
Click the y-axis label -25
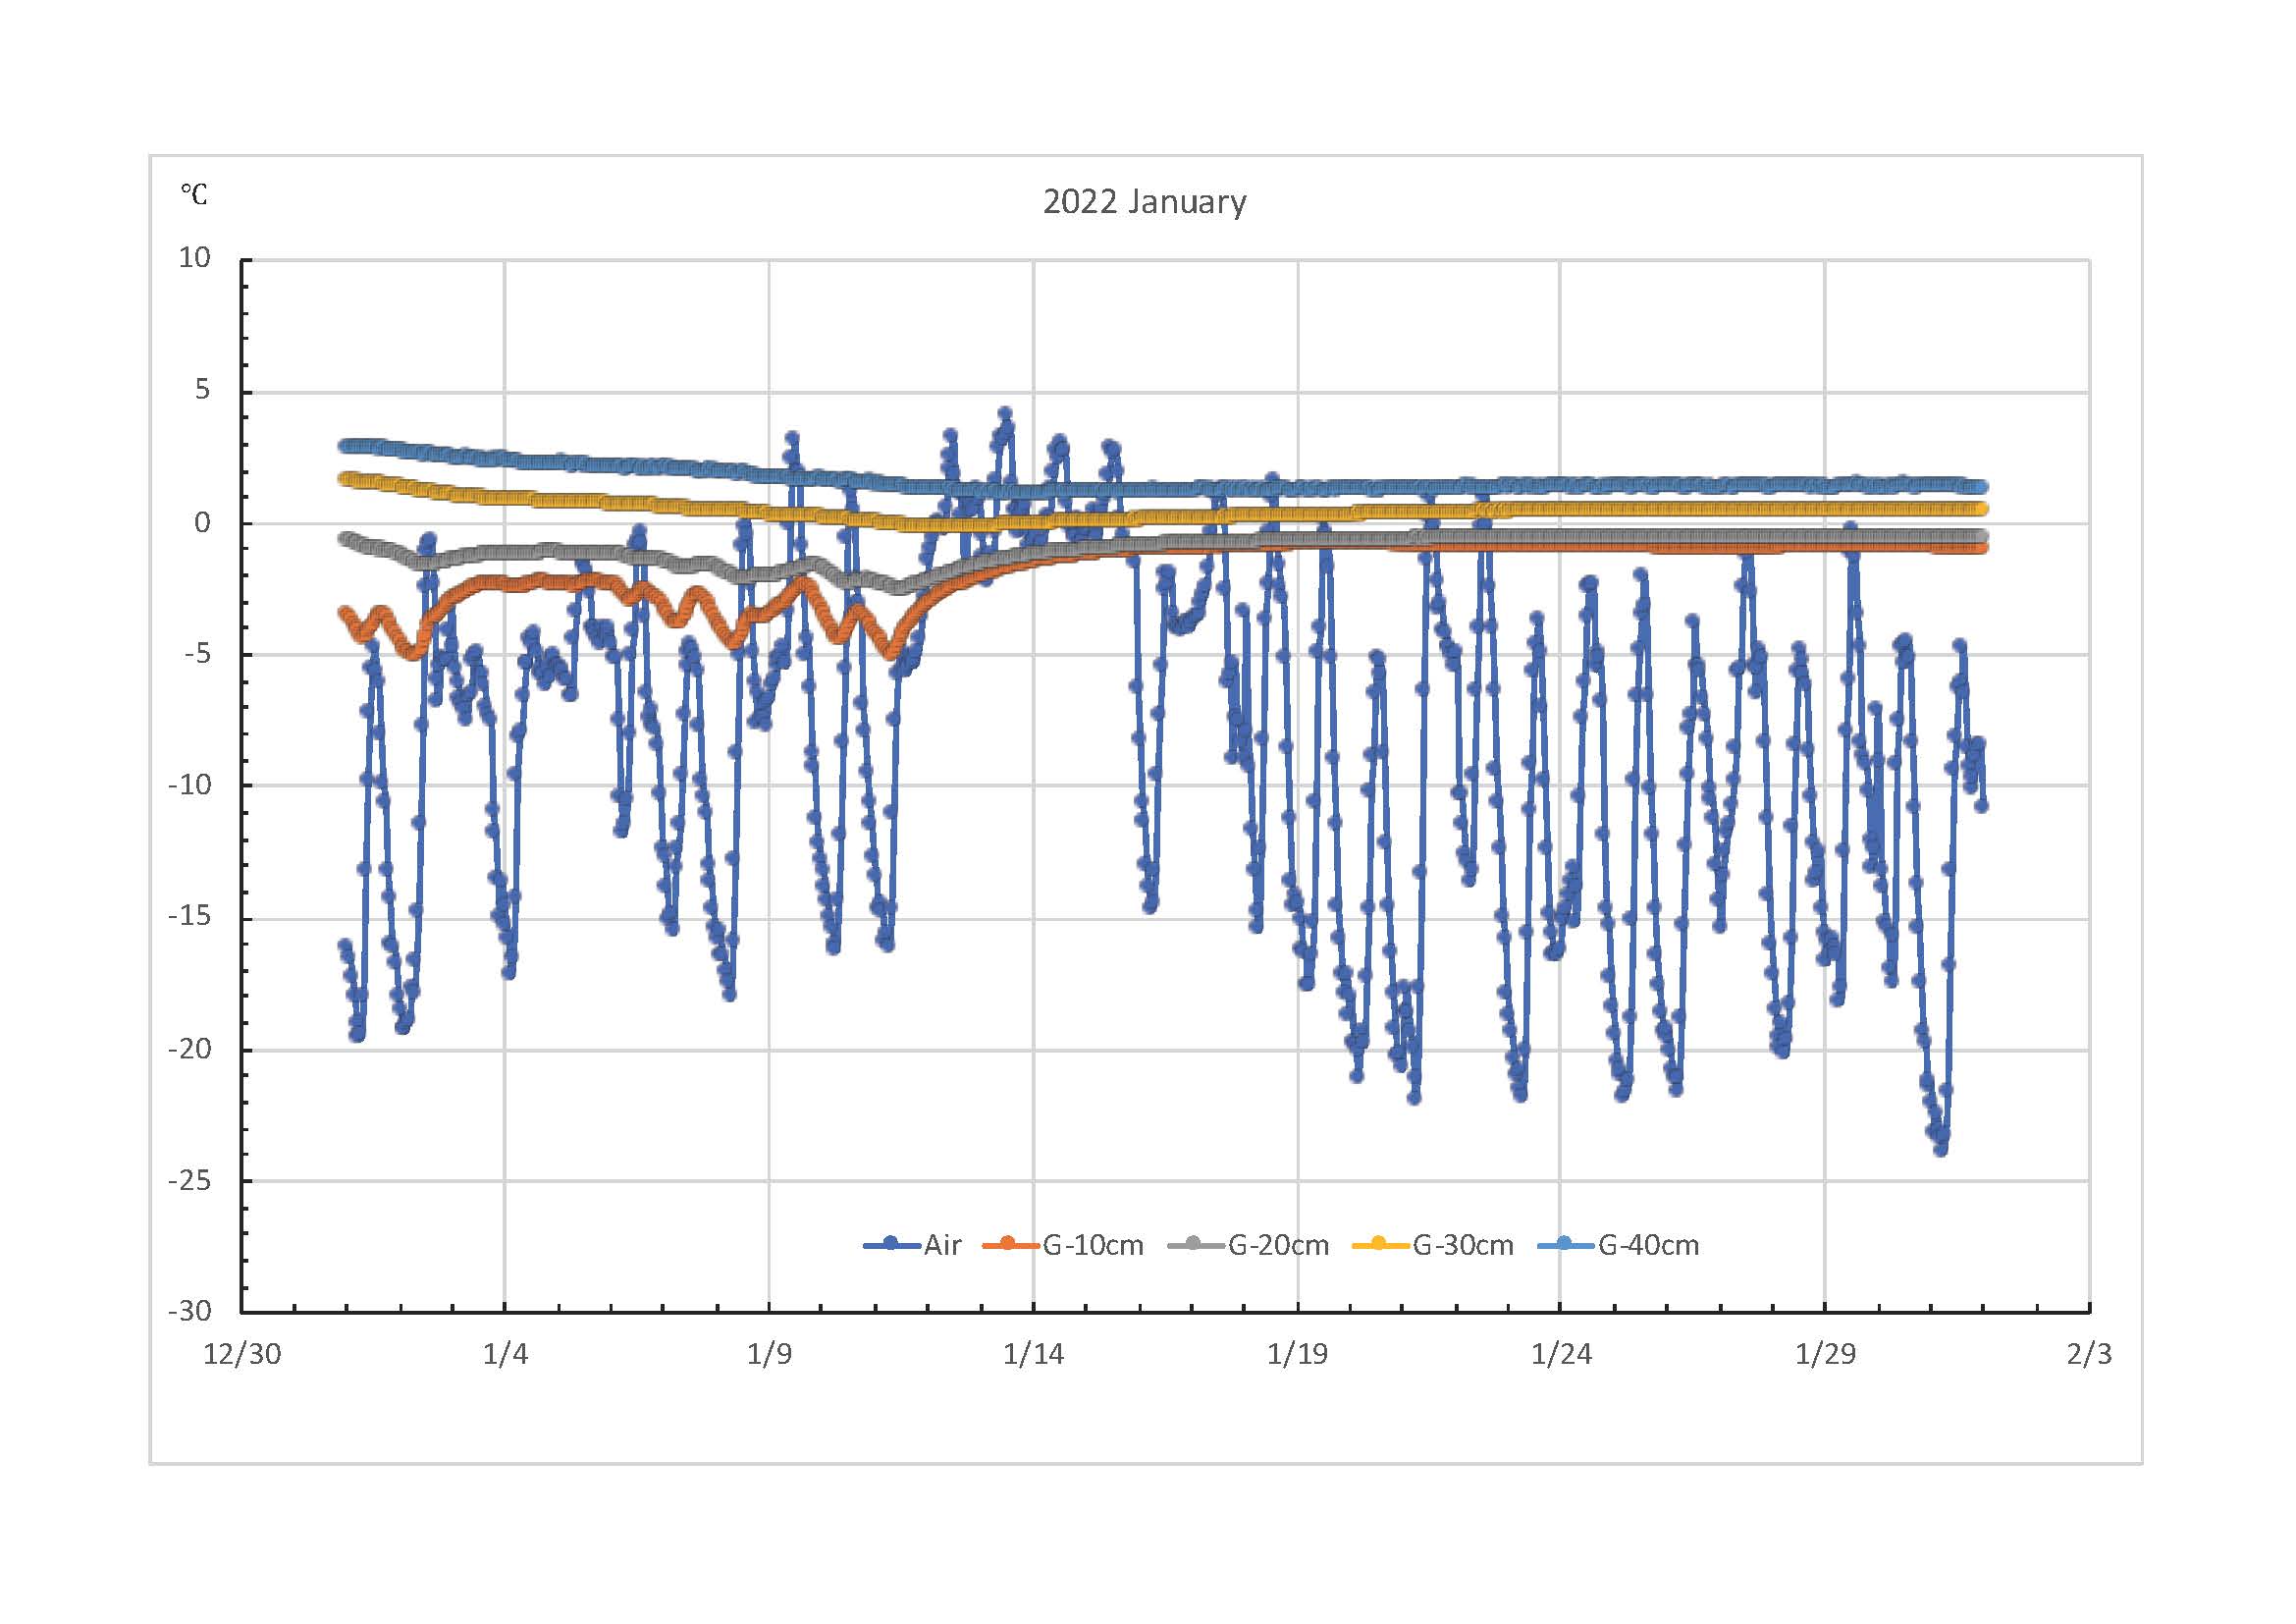click(x=189, y=1180)
